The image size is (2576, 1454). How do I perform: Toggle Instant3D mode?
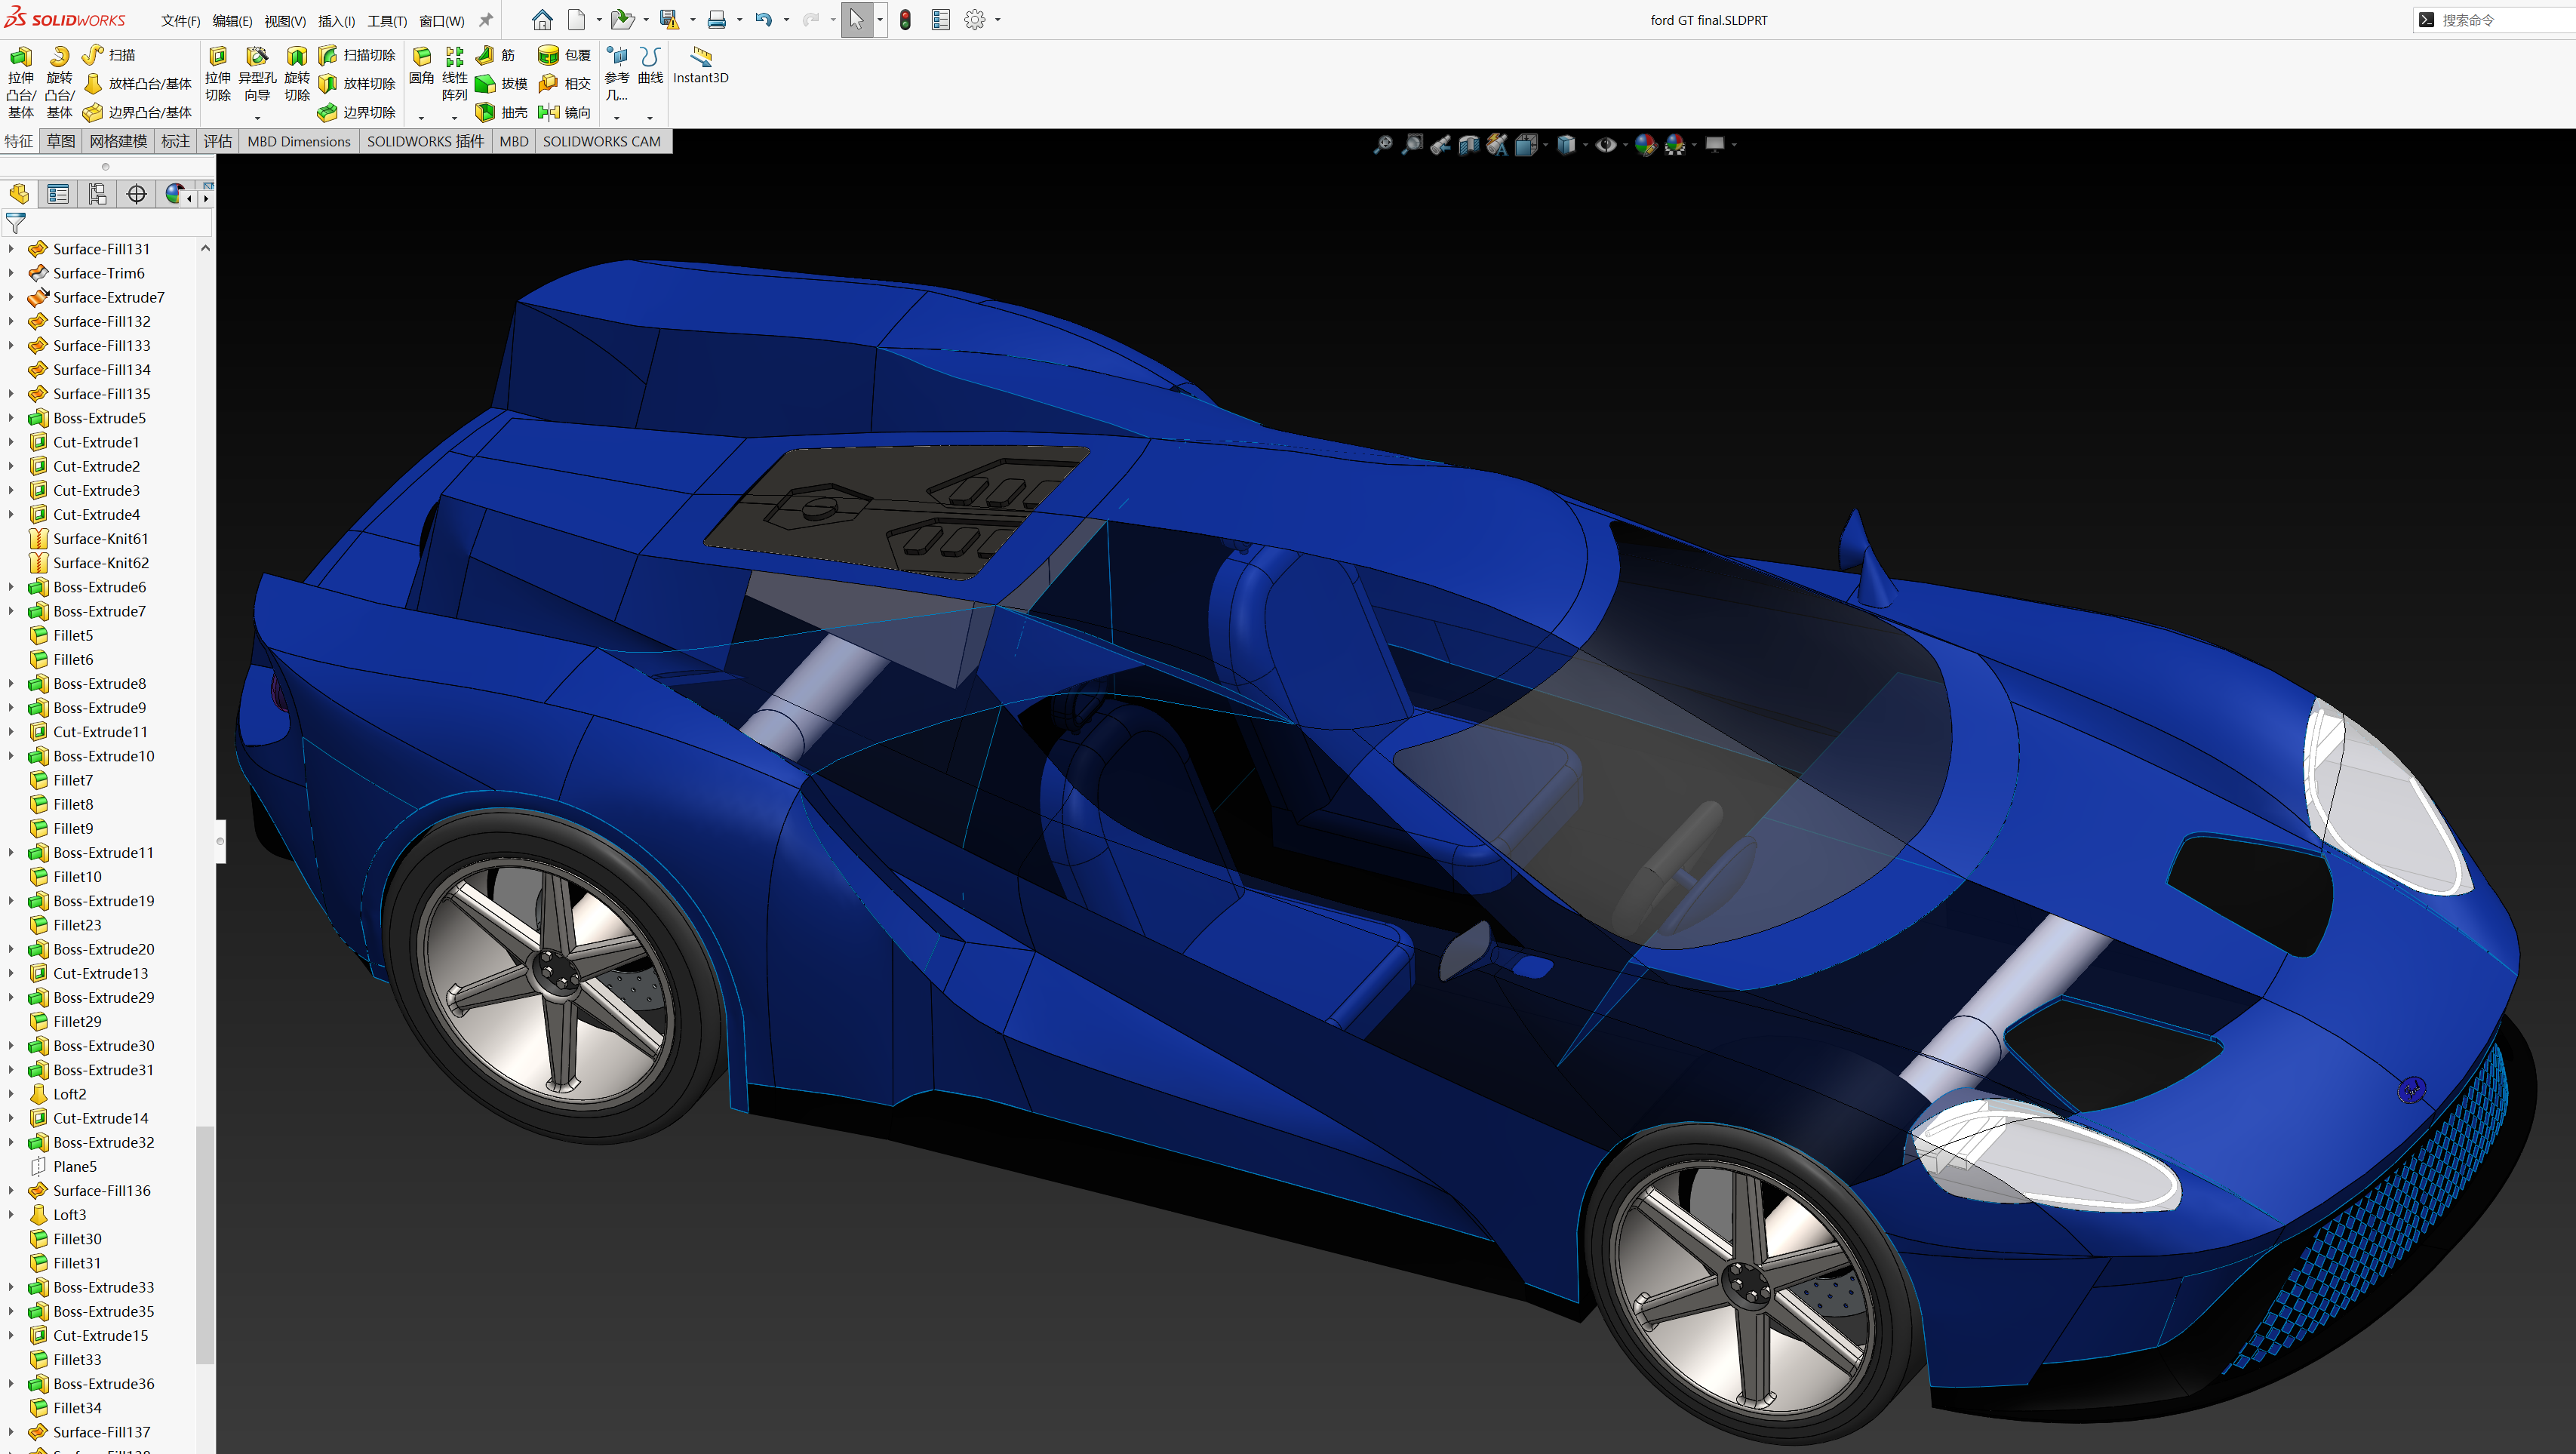pos(701,66)
